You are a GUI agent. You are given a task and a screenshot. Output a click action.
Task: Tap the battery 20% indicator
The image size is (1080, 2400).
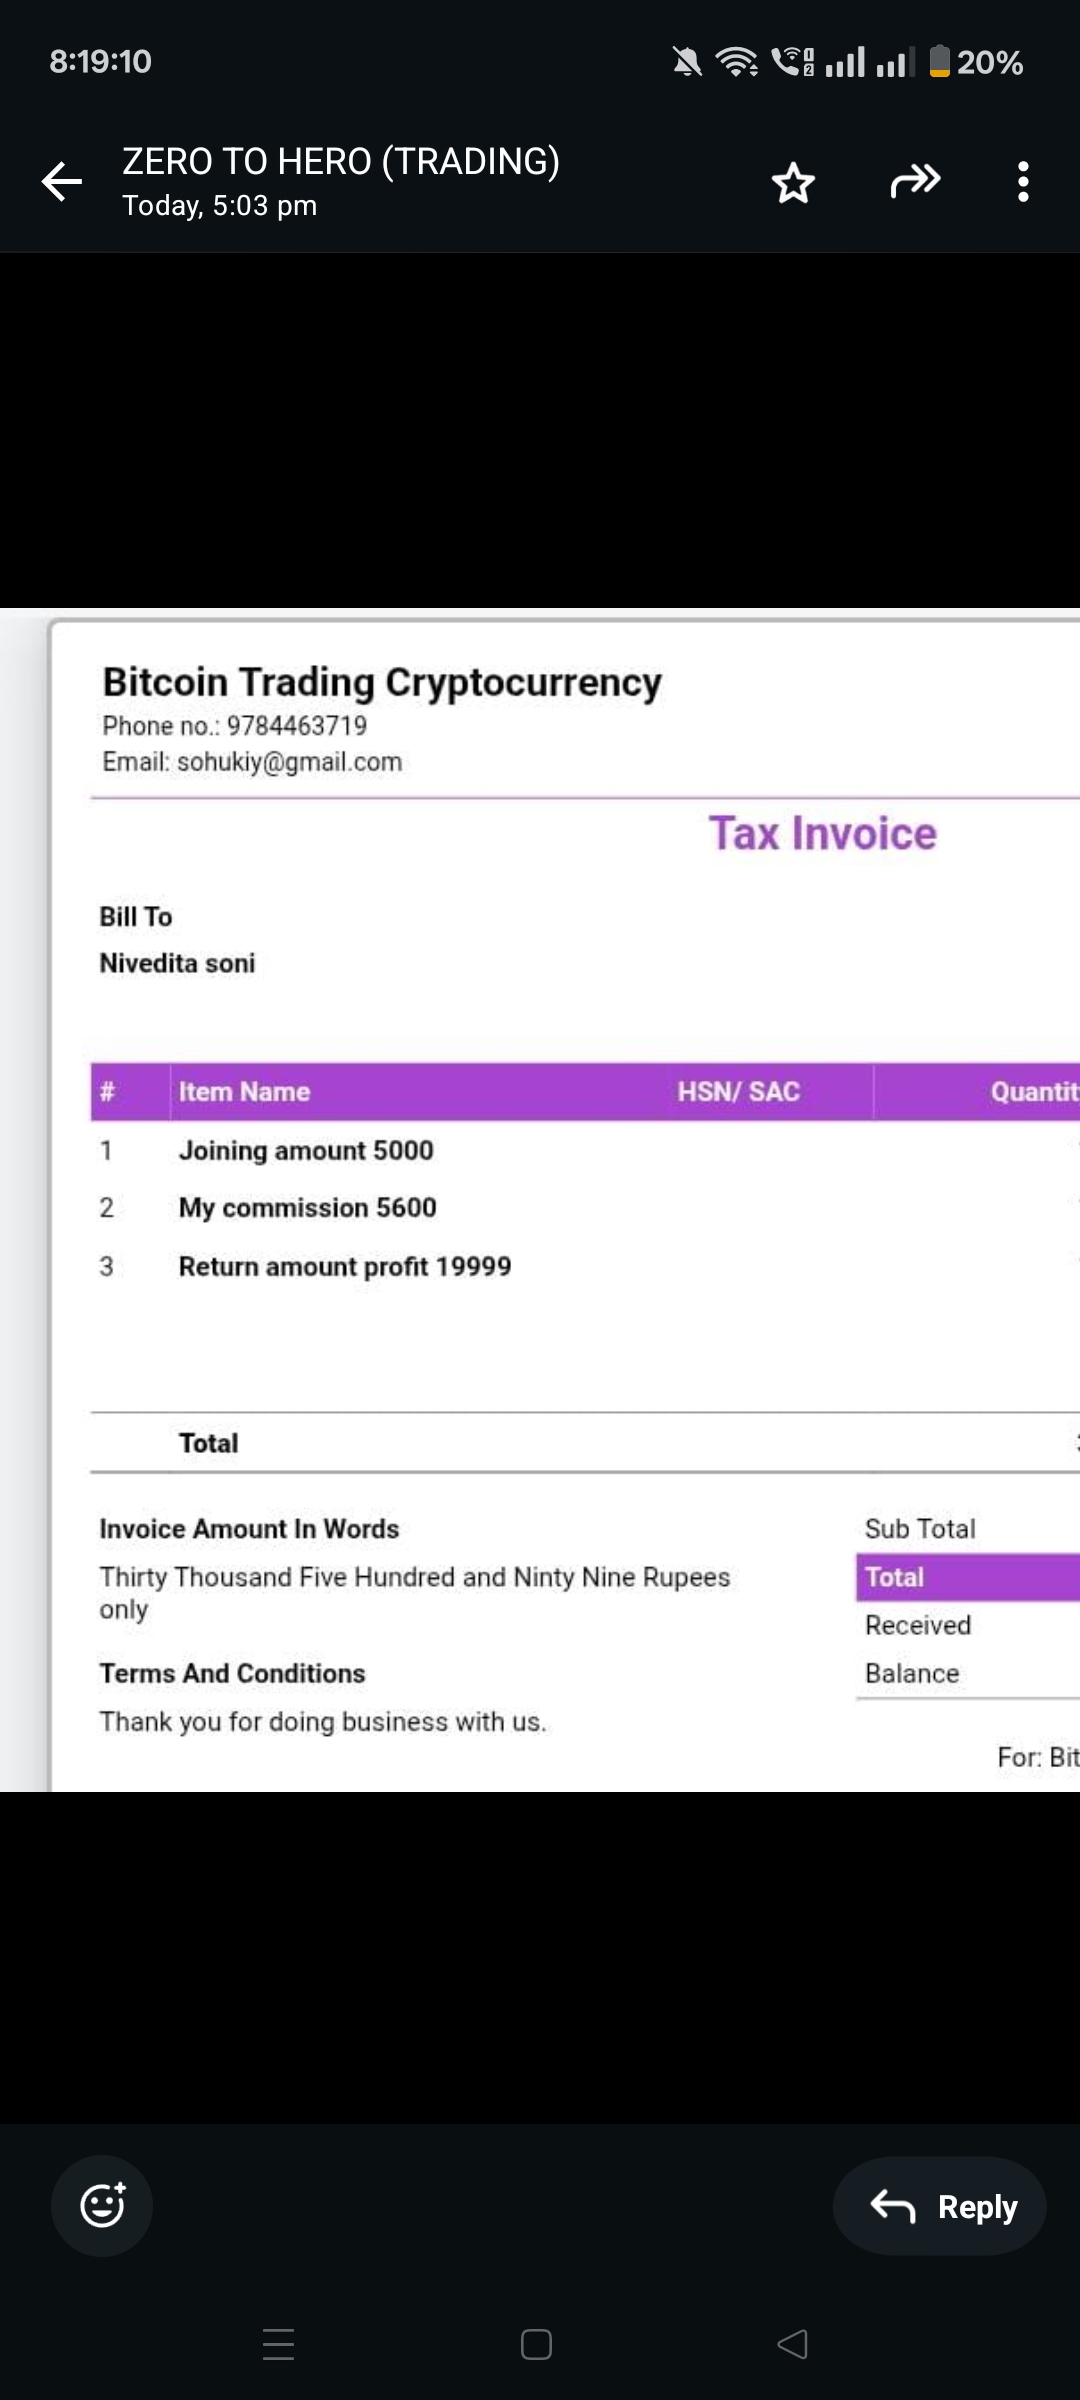pyautogui.click(x=975, y=62)
